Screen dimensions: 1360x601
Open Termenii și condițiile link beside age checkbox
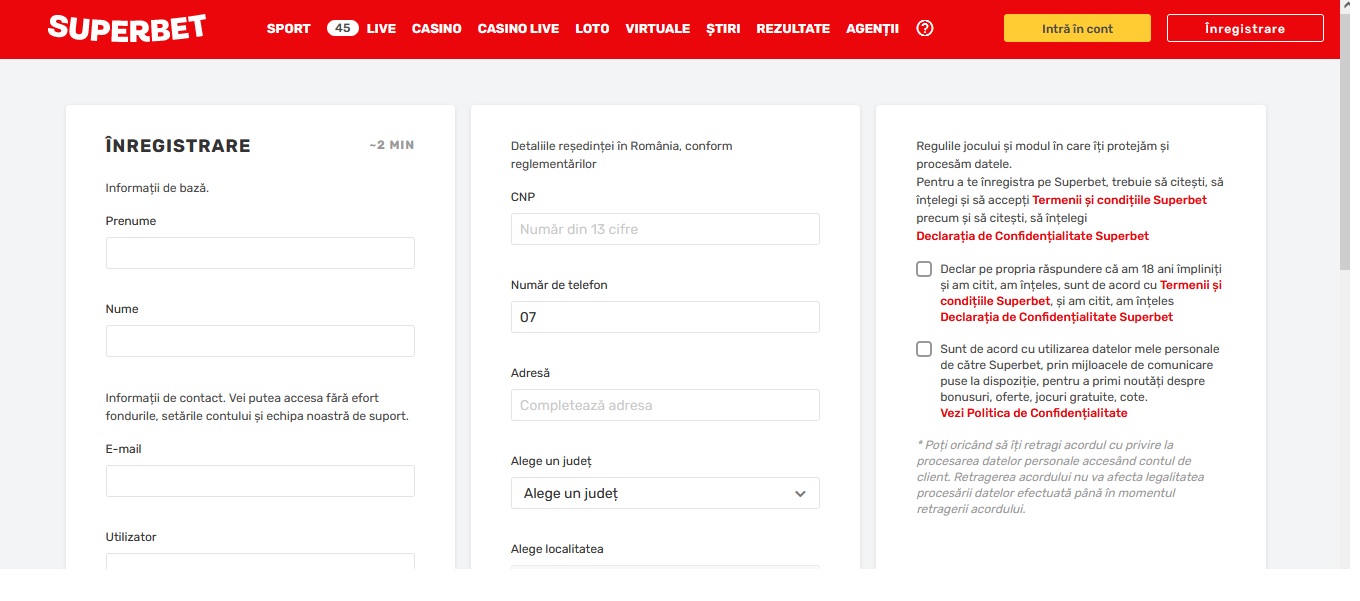[x=1081, y=293]
